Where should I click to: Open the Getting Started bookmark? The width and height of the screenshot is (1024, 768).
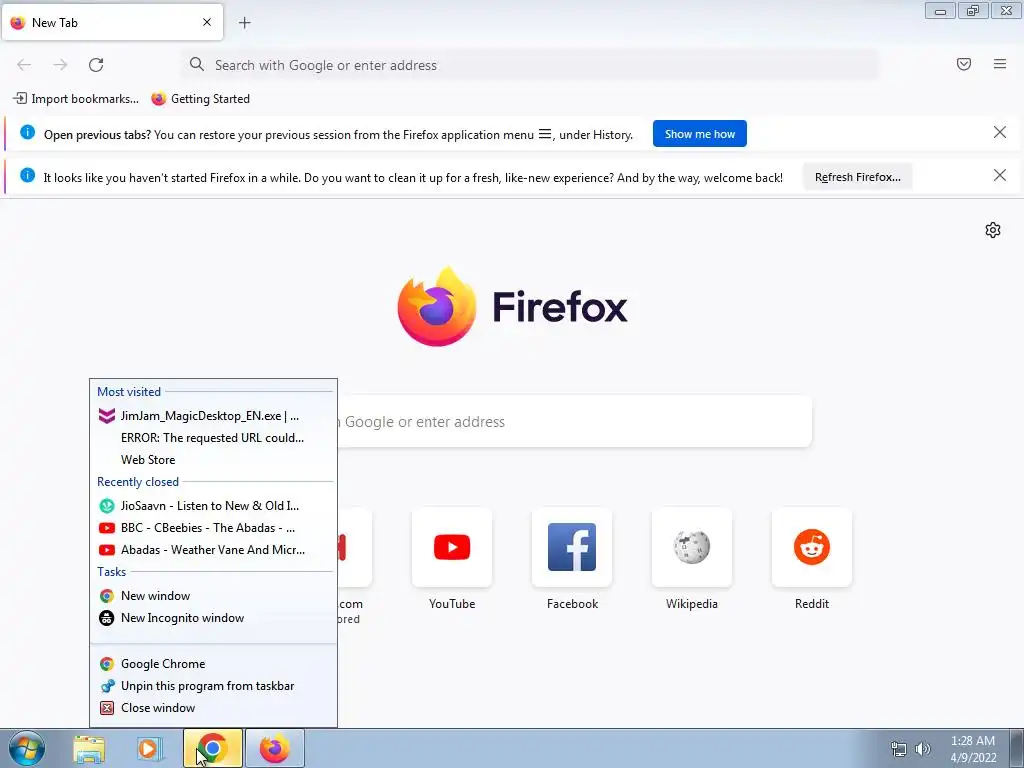pos(200,99)
